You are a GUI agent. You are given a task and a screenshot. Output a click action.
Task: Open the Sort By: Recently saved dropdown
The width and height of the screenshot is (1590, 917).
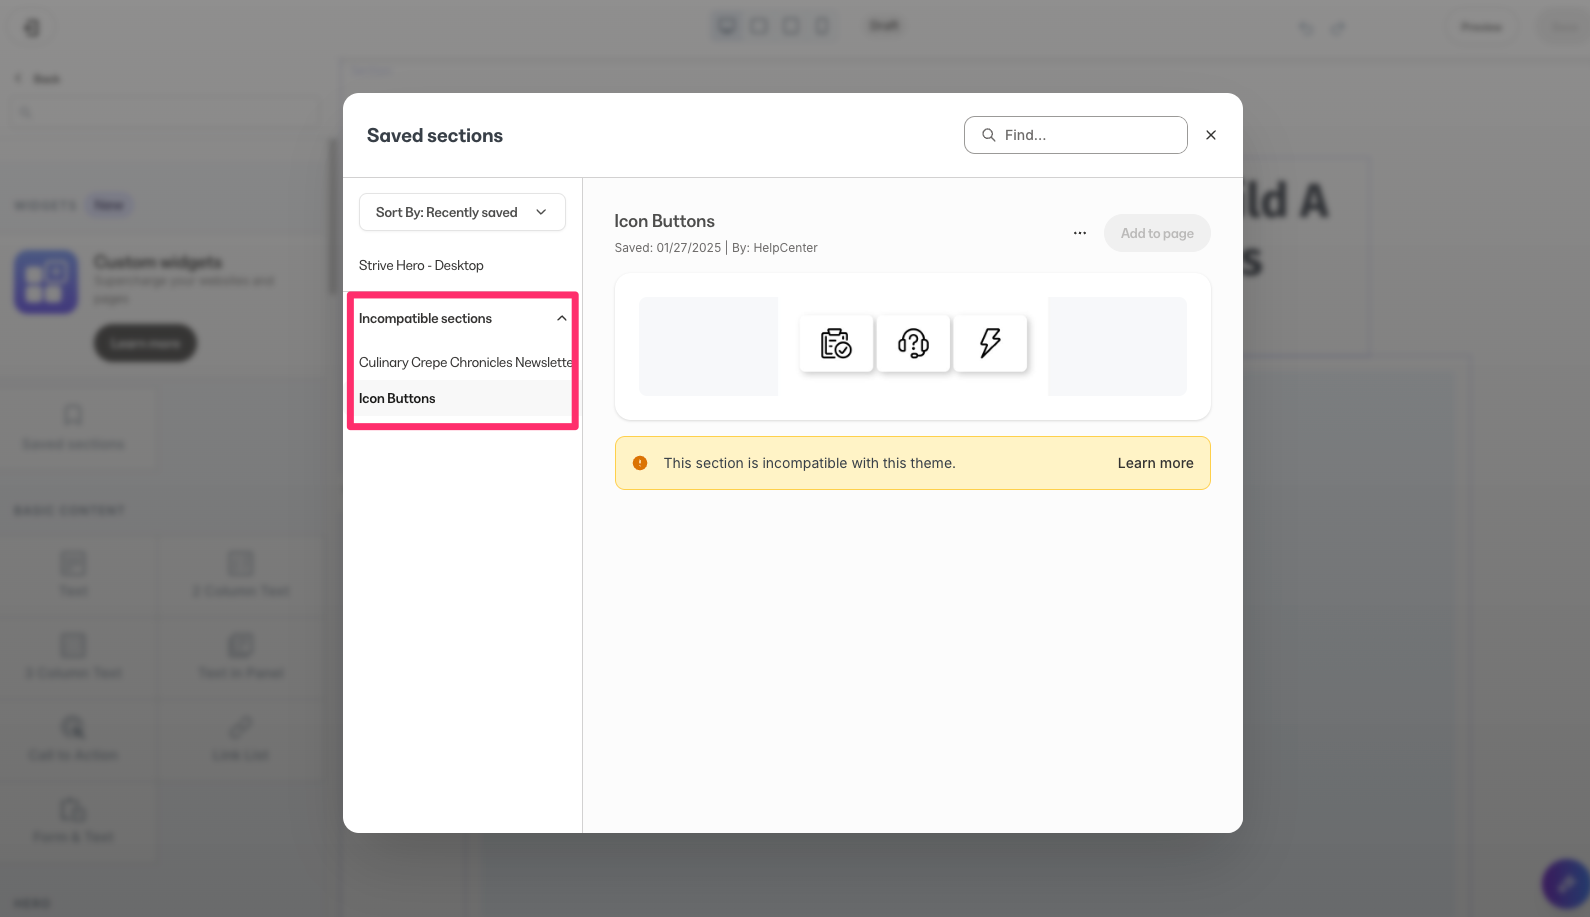tap(462, 212)
